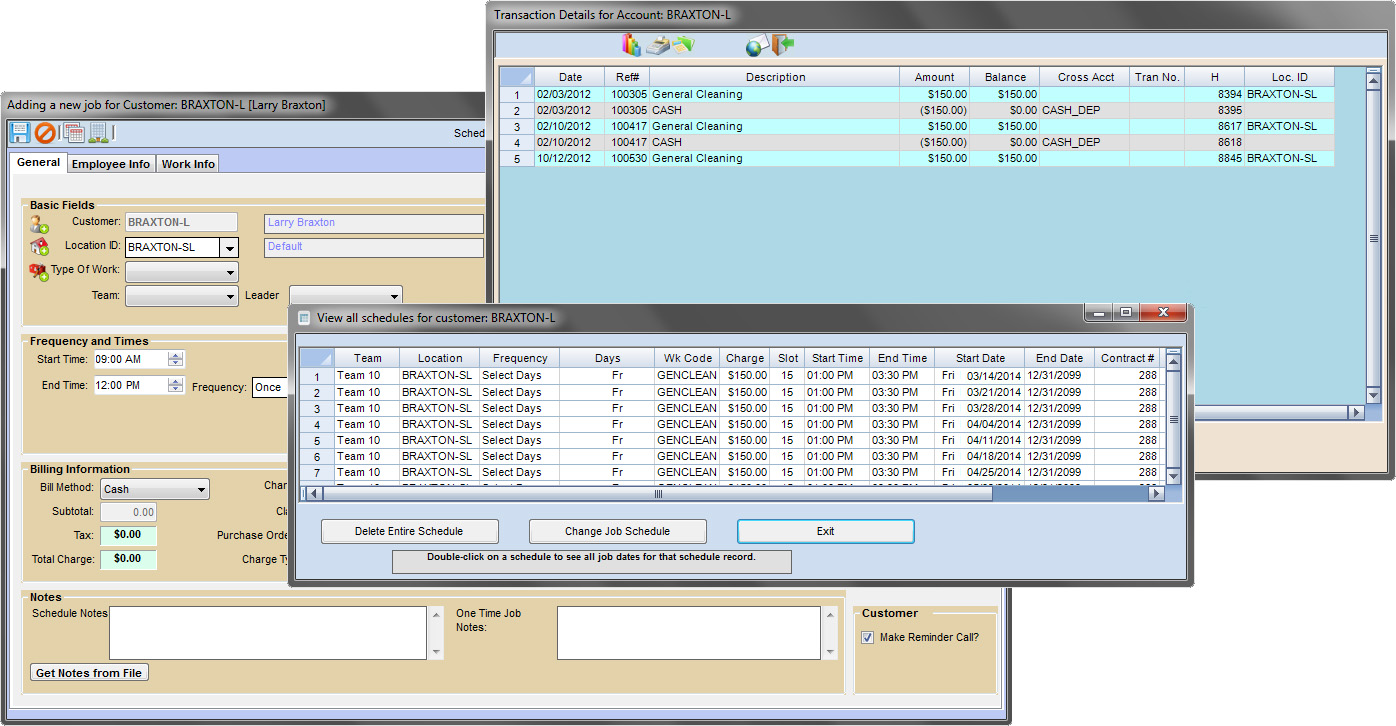Click the green folder calculator icon

click(682, 44)
